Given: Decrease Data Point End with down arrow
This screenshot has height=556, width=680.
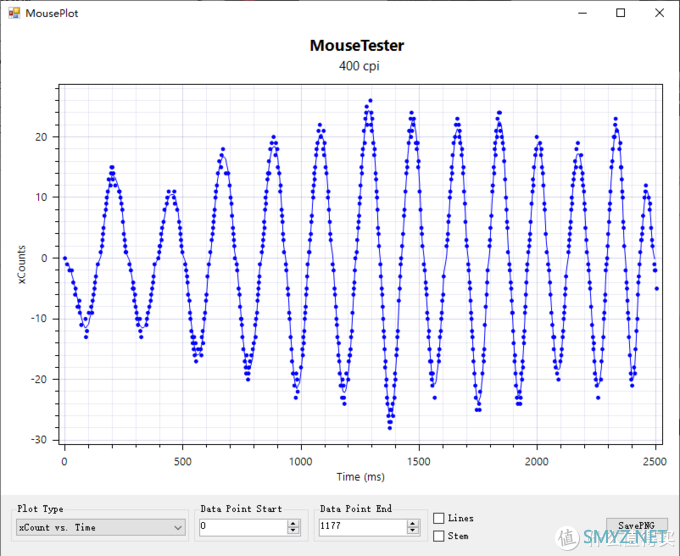Looking at the screenshot, I should (413, 531).
